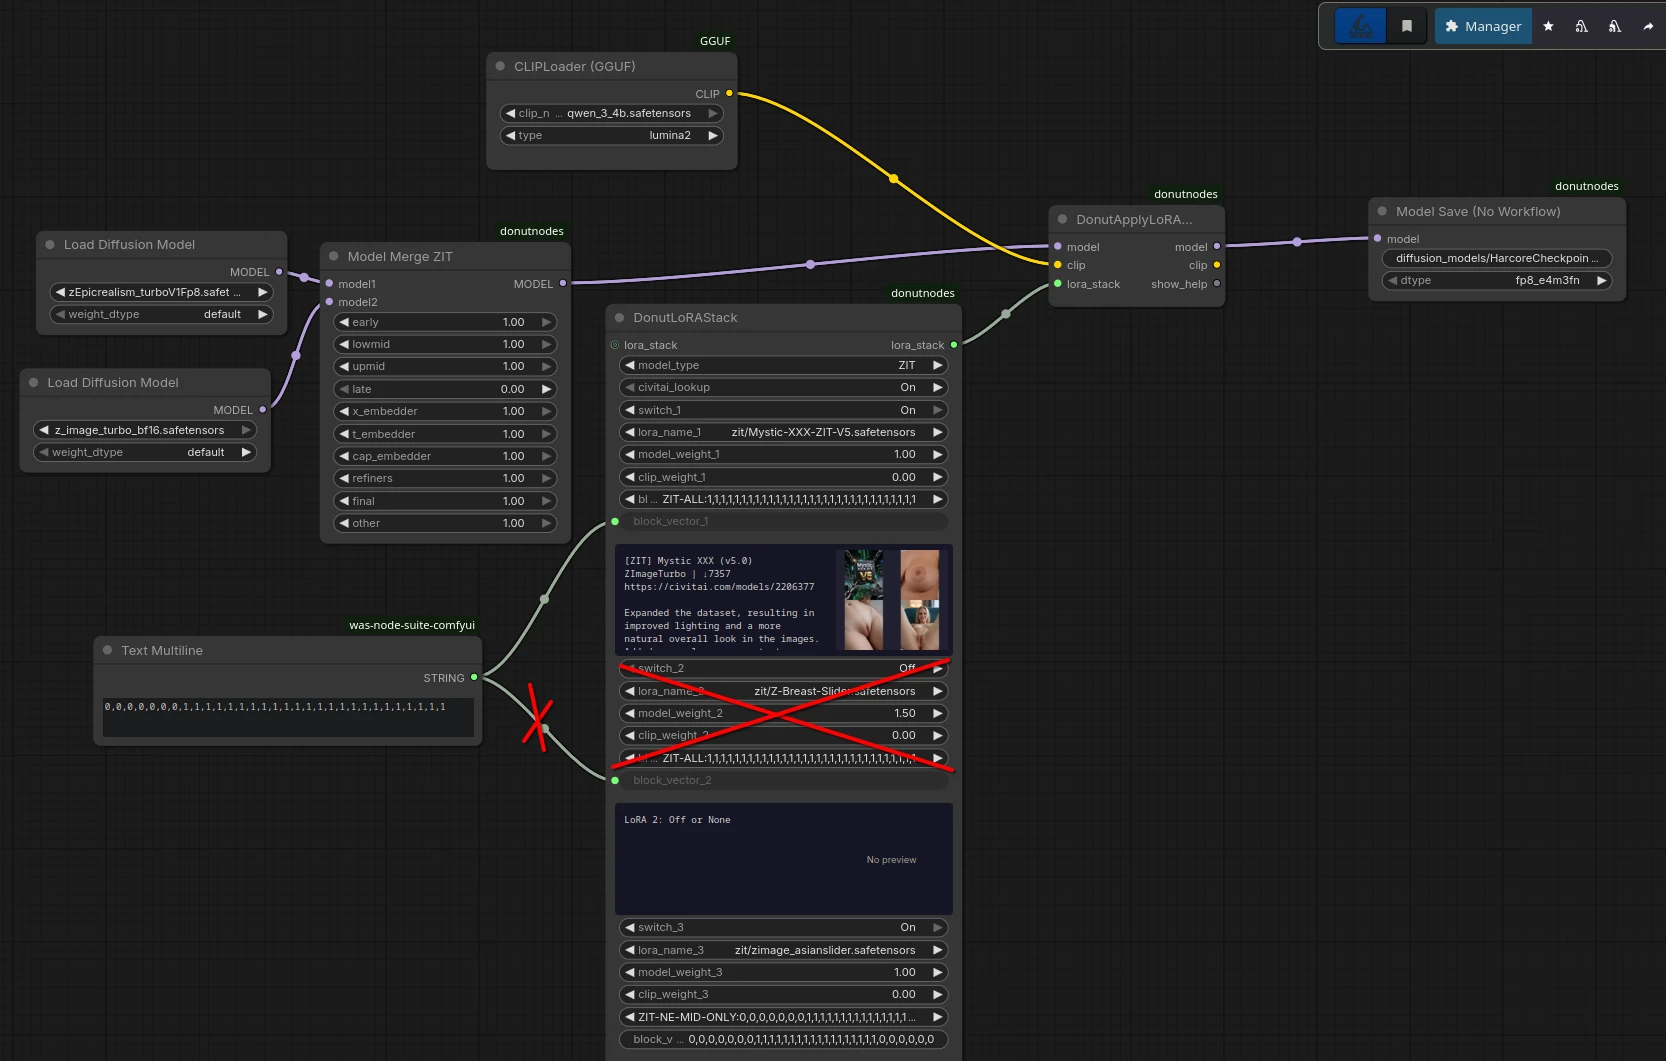Click right arrow of the upmid widget
The image size is (1666, 1061).
tap(546, 366)
